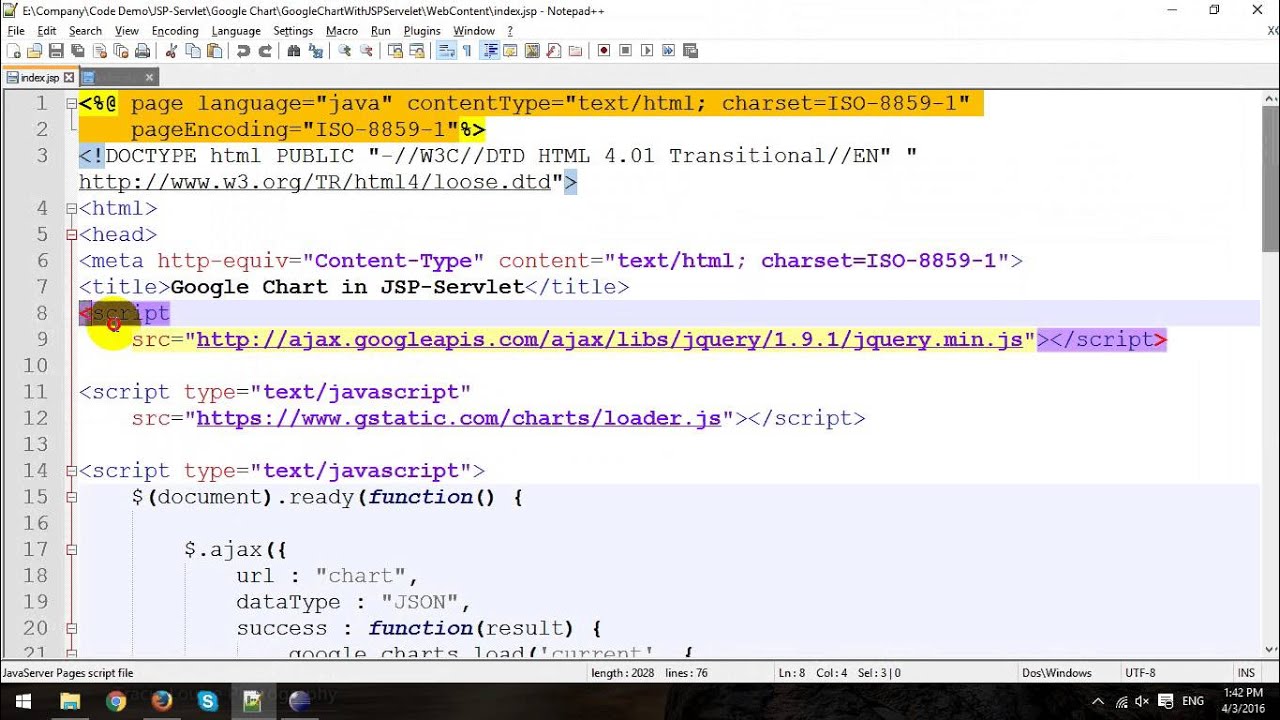The width and height of the screenshot is (1280, 720).
Task: Click the w3.org loose.dtd URL
Action: pos(315,182)
